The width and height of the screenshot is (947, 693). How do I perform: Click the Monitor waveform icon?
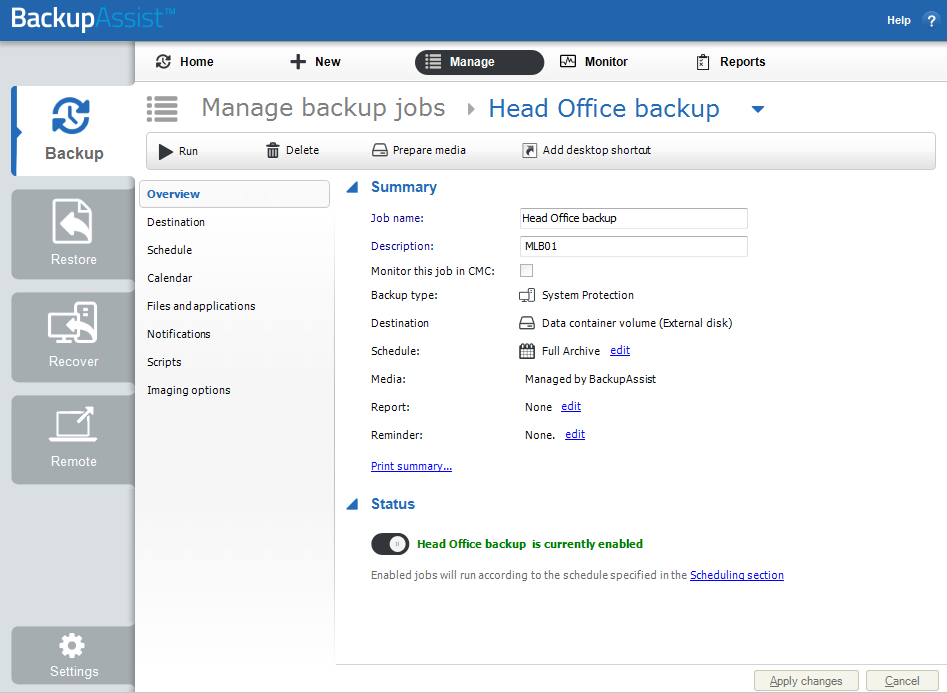tap(568, 61)
